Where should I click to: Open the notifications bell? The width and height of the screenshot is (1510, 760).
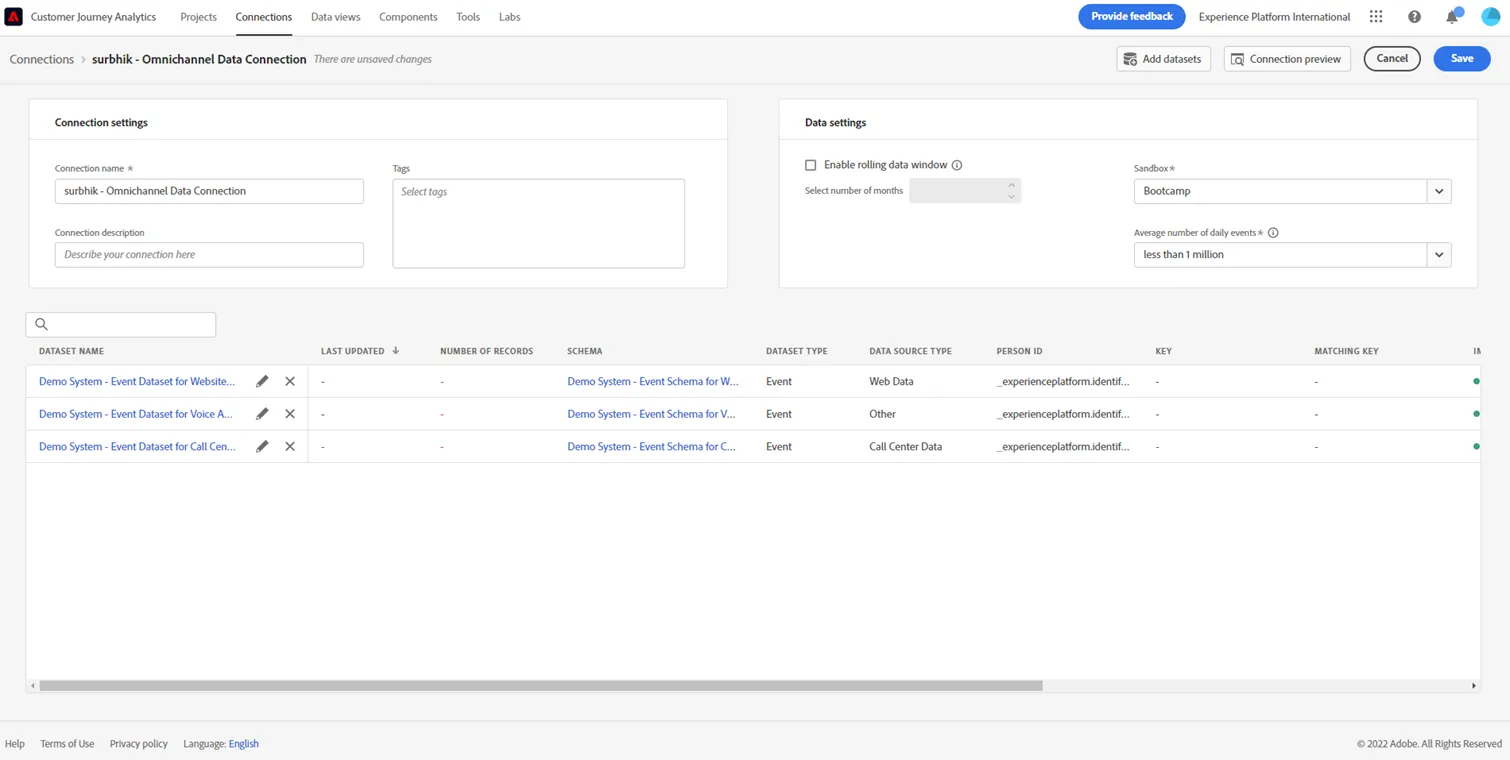coord(1452,17)
